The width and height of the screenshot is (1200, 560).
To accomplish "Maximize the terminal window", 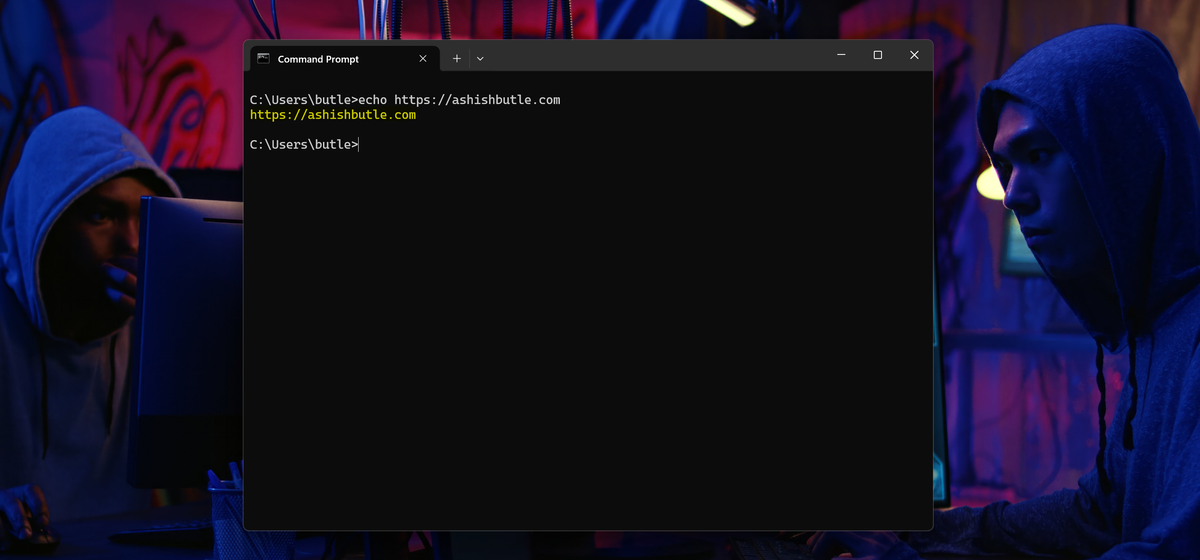I will (x=878, y=55).
